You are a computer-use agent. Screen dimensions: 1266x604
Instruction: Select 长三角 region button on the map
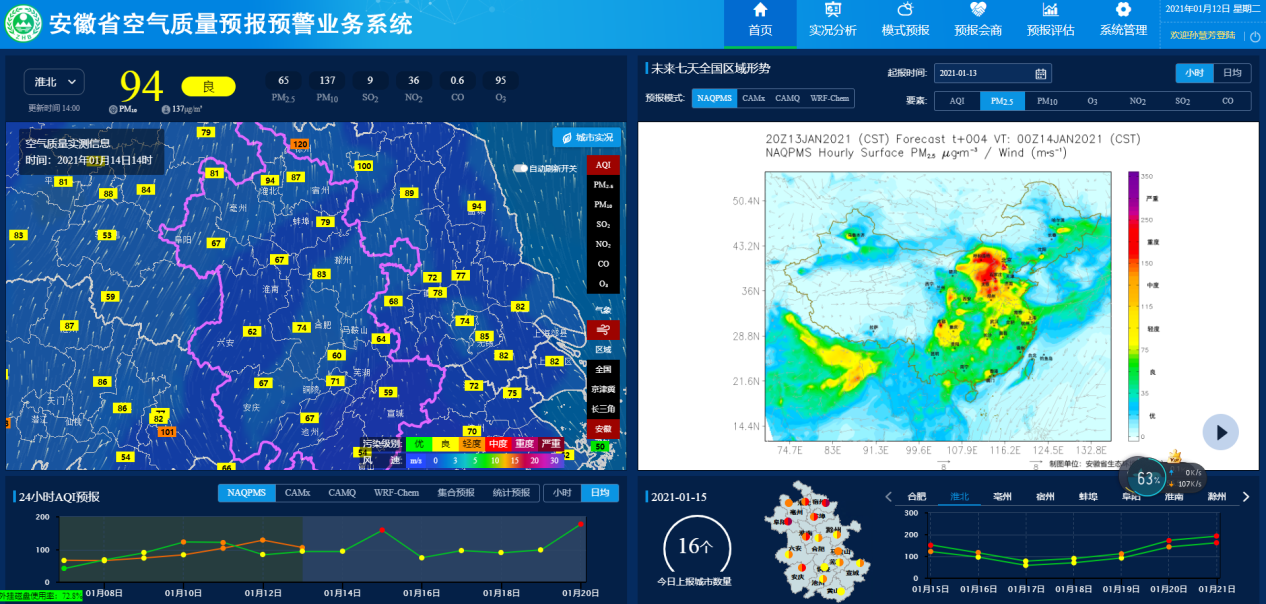[x=603, y=409]
